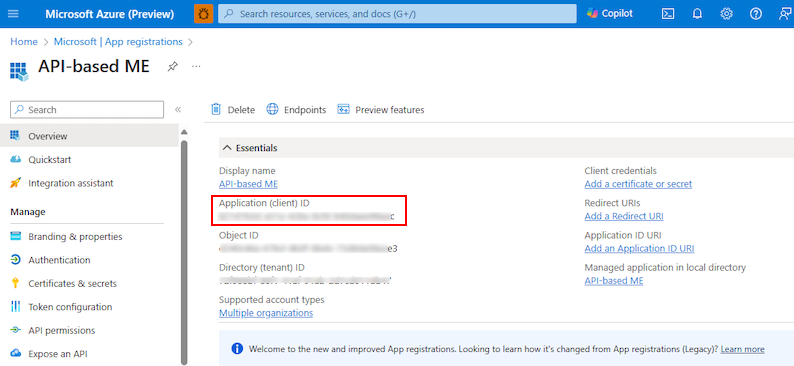Open the managed application API-based ME link
The width and height of the screenshot is (794, 366).
click(614, 280)
